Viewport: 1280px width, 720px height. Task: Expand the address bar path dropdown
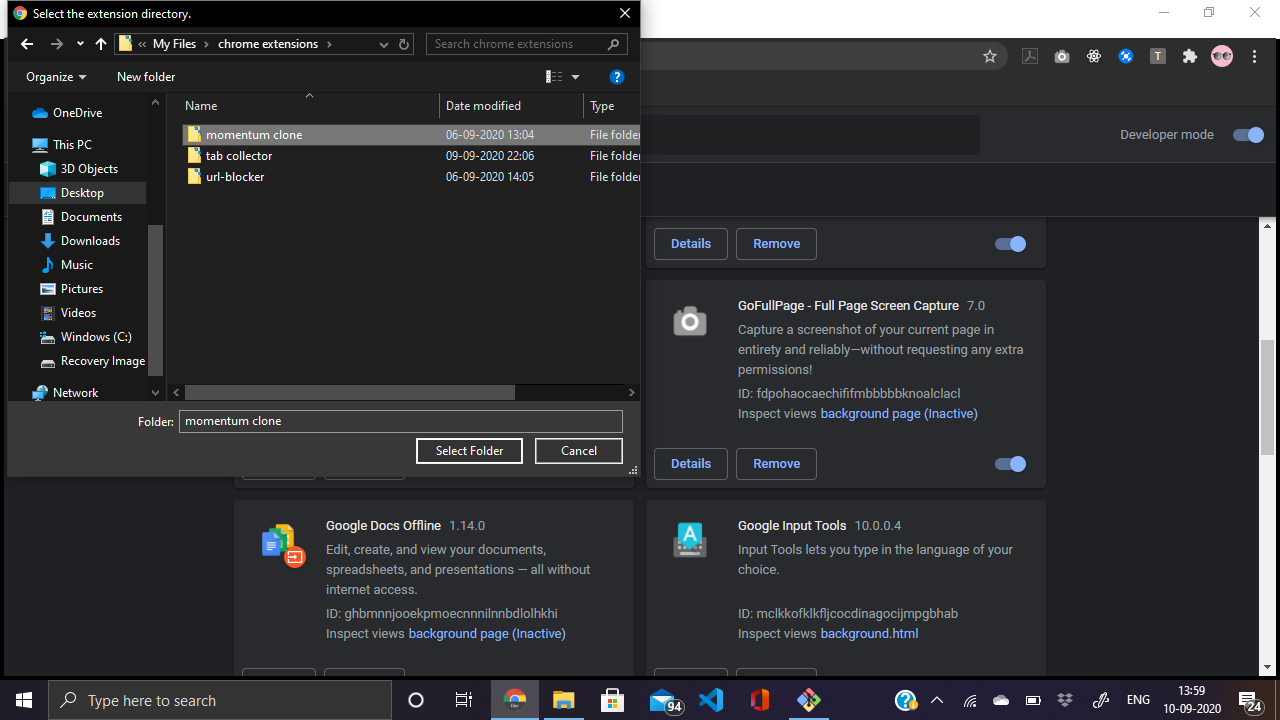[x=383, y=44]
